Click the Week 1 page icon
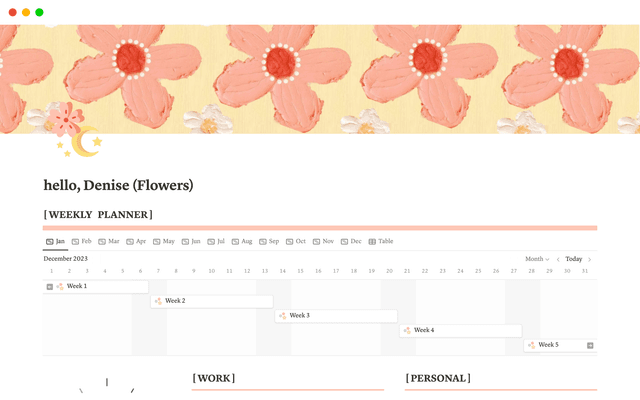This screenshot has width=640, height=400. [60, 287]
